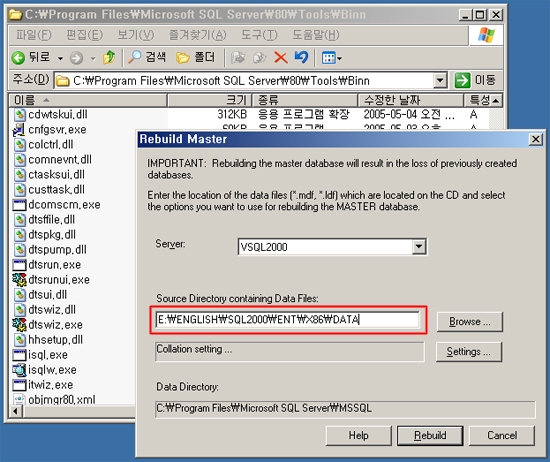Toggle the Folders (폴더) pane button
550x462 pixels.
click(195, 57)
